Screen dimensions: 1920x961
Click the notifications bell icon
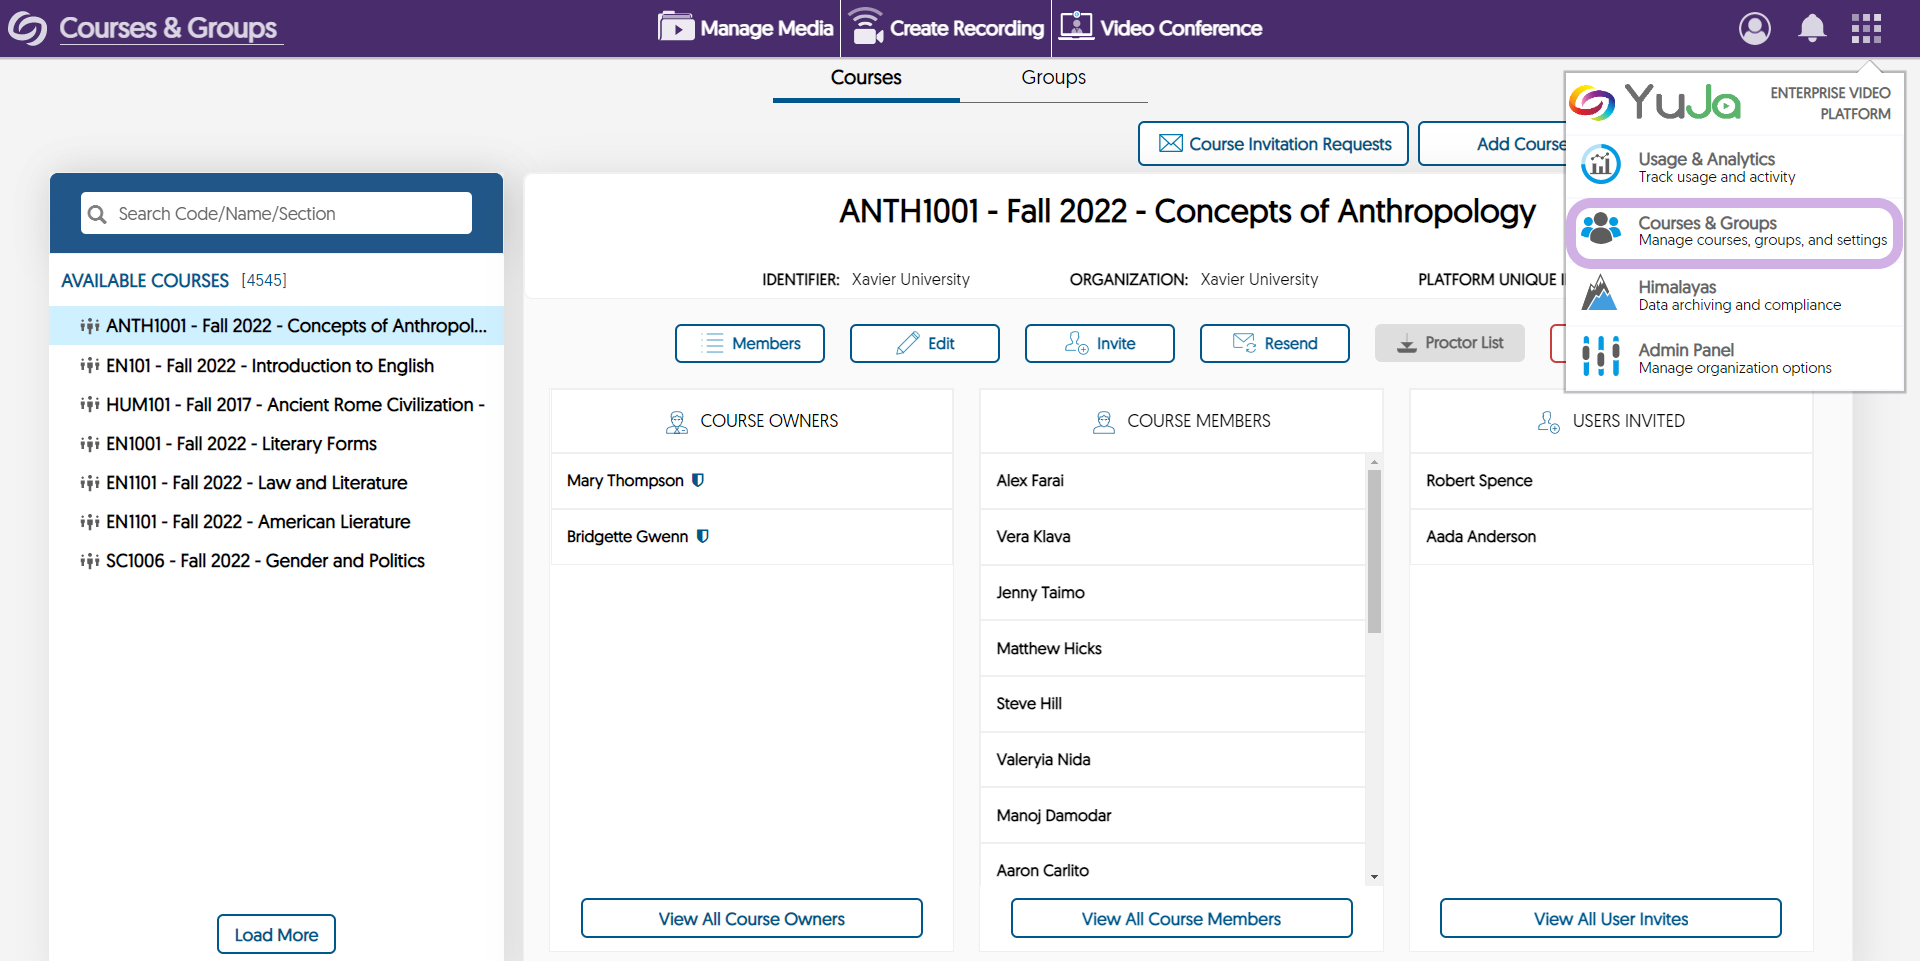(x=1812, y=28)
